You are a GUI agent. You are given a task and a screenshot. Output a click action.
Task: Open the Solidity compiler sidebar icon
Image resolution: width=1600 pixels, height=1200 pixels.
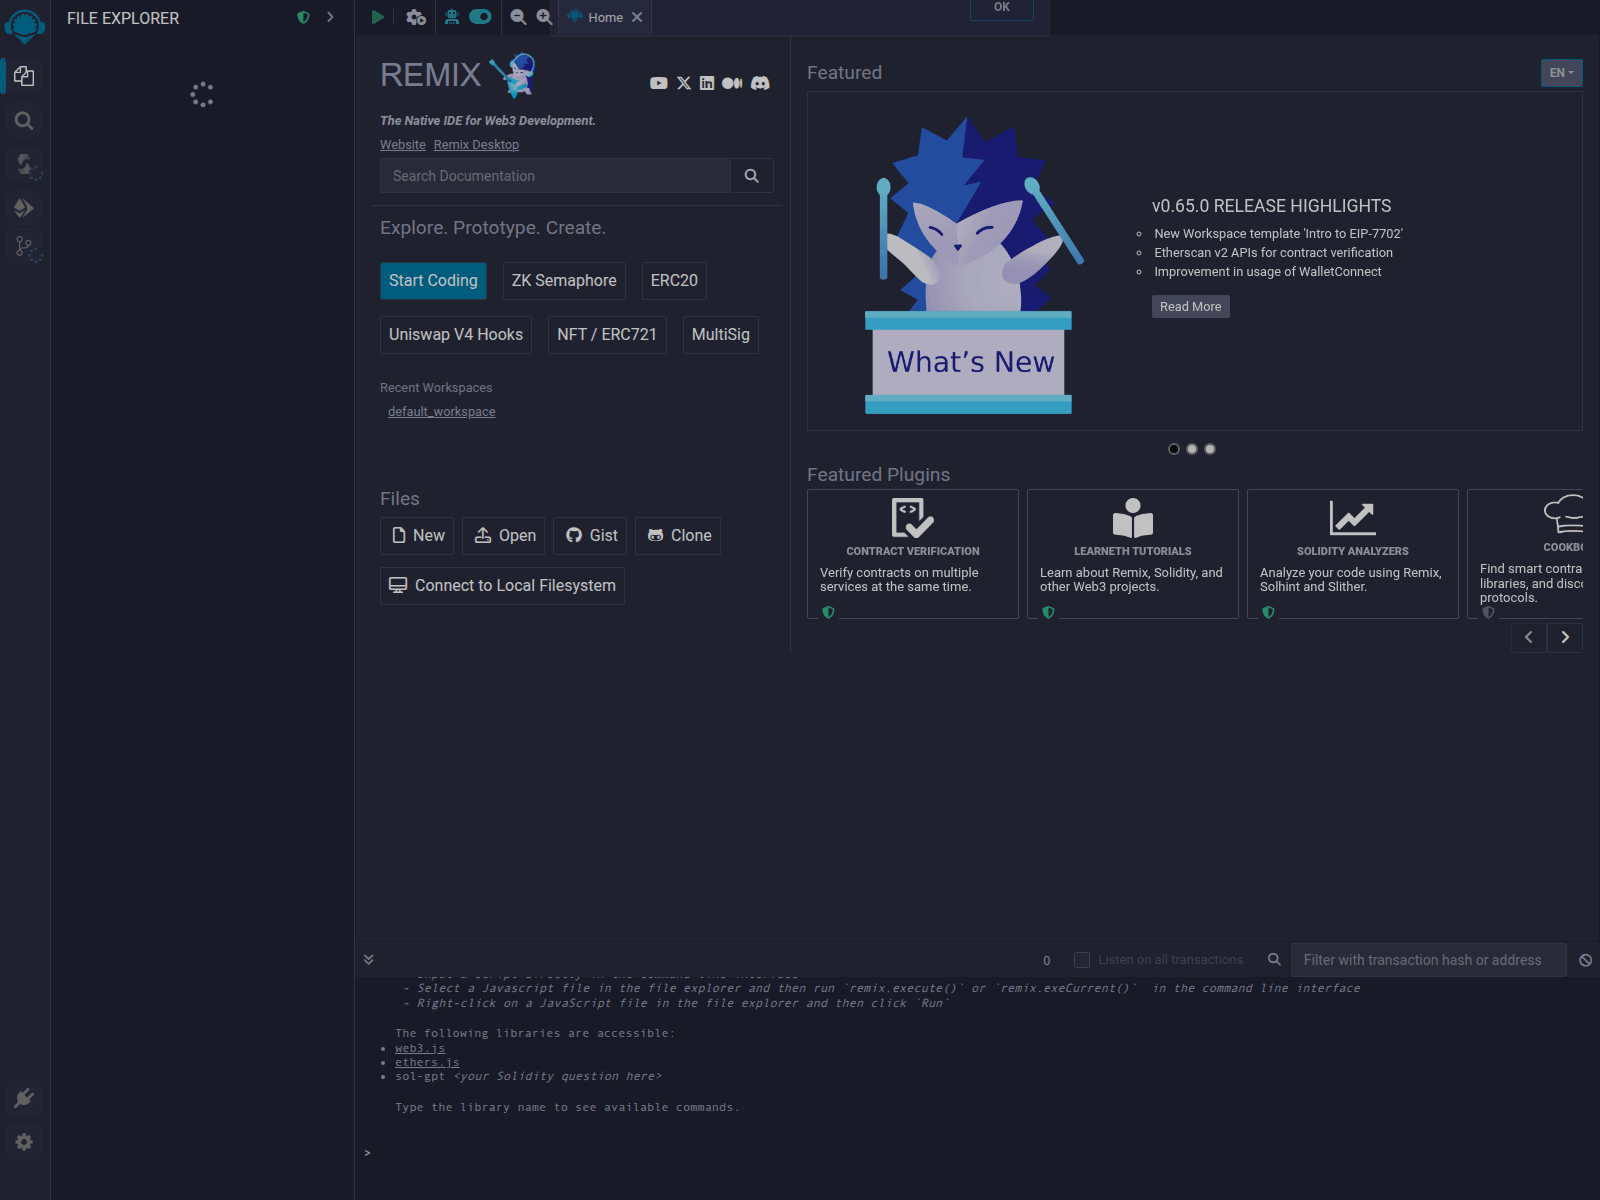point(26,165)
